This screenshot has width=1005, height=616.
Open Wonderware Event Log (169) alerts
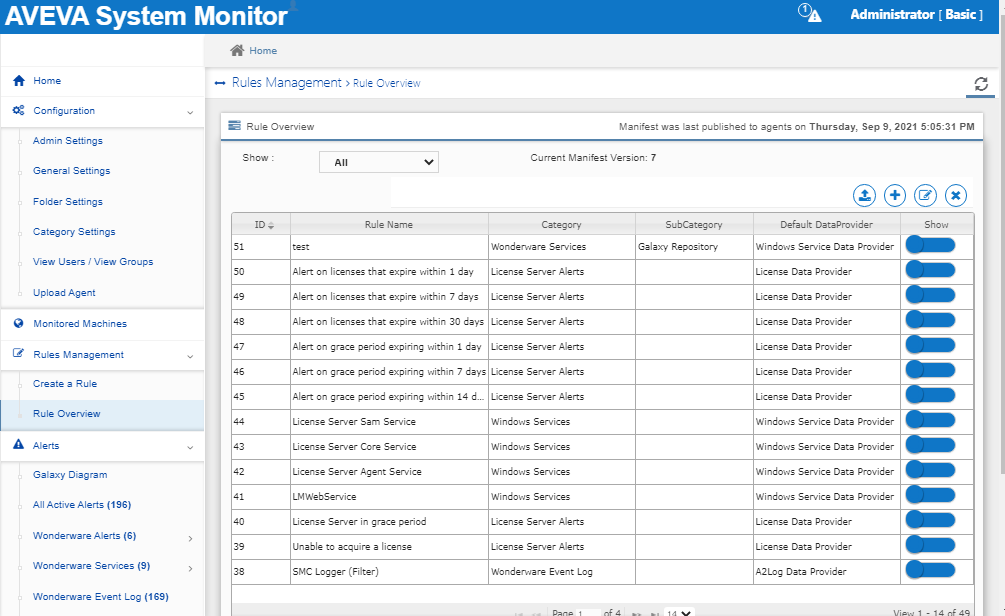(101, 596)
